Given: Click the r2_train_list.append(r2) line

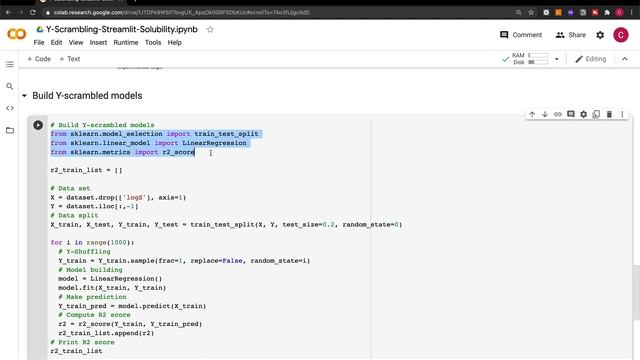Looking at the screenshot, I should point(106,333).
